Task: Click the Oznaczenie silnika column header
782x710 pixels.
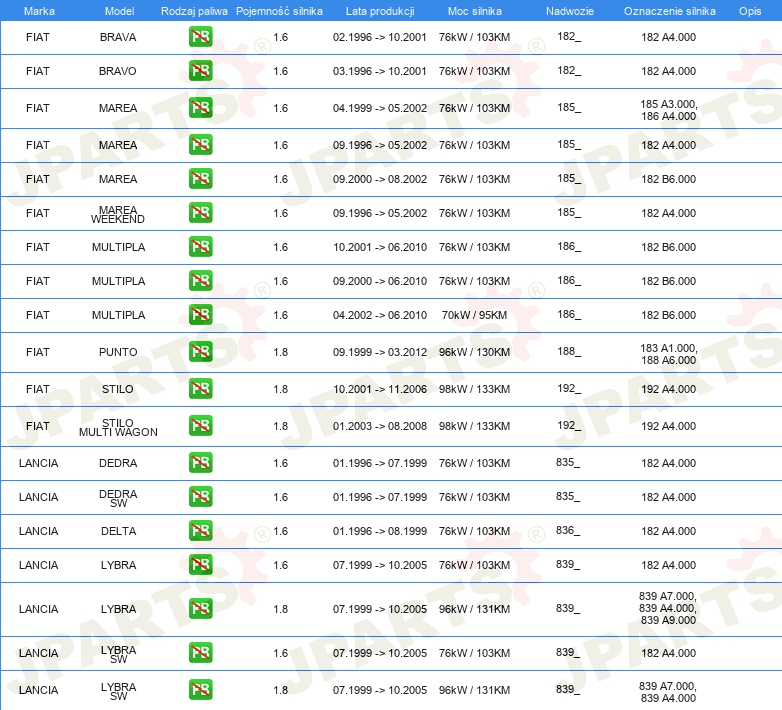Action: 669,11
